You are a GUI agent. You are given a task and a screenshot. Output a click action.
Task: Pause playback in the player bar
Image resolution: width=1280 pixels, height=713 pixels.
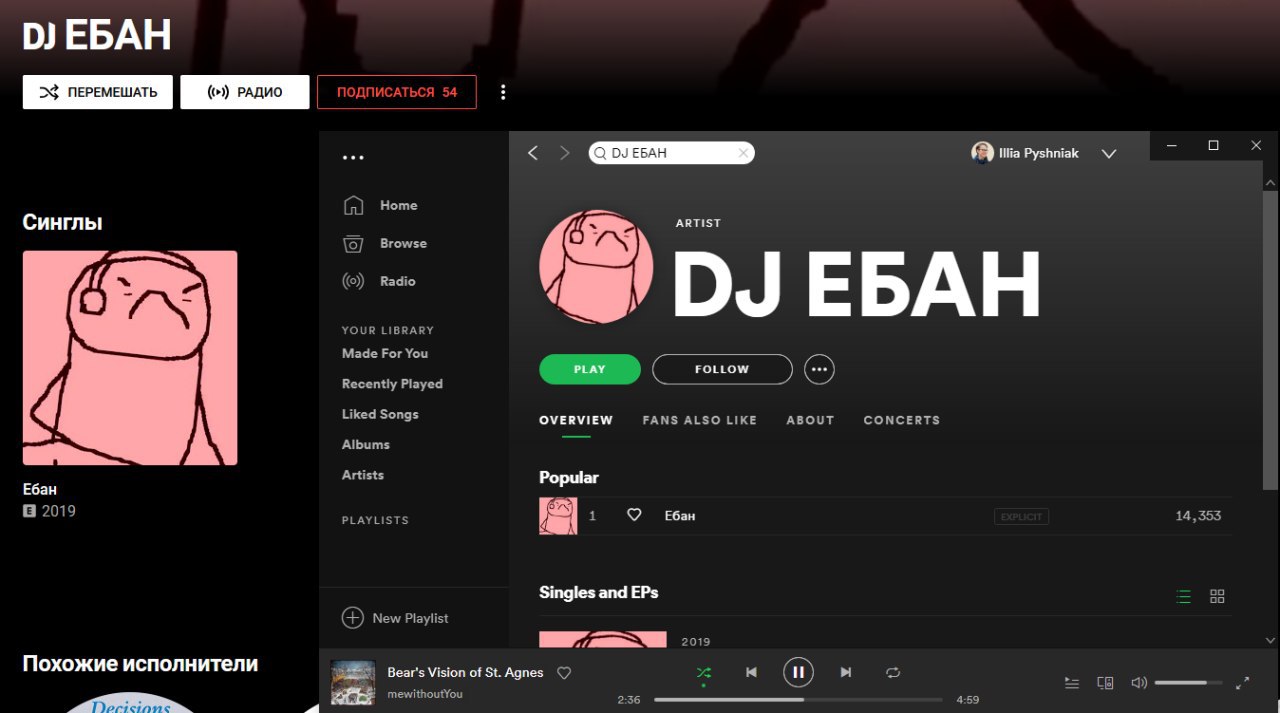[798, 672]
